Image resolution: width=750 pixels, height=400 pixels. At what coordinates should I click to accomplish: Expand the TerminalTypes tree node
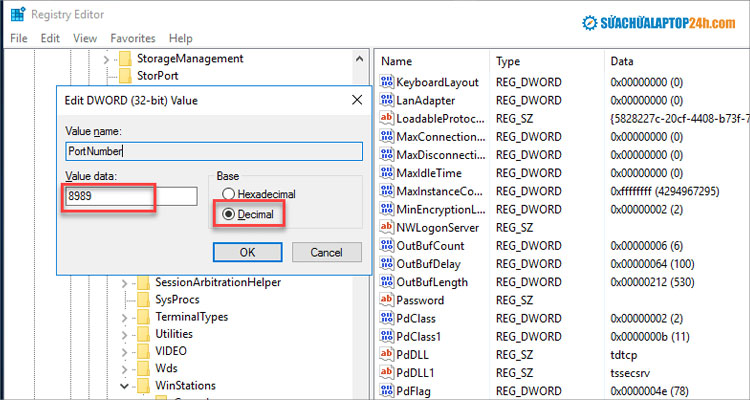coord(124,318)
